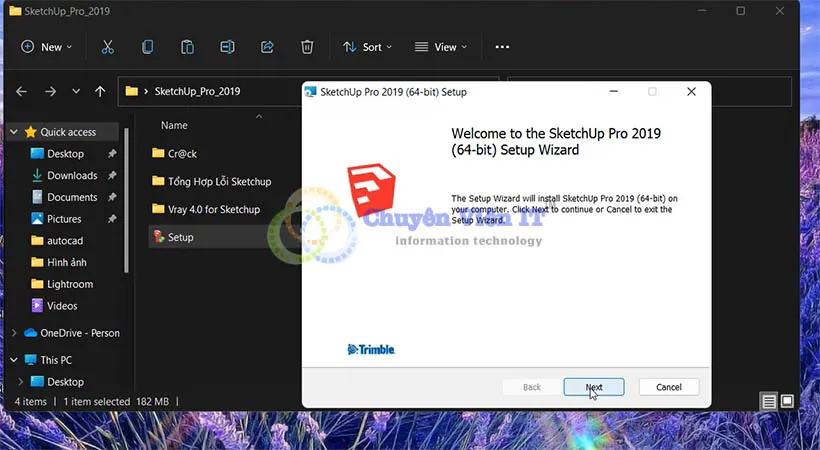Navigate back with the left arrow
Viewport: 820px width, 450px height.
tap(22, 91)
